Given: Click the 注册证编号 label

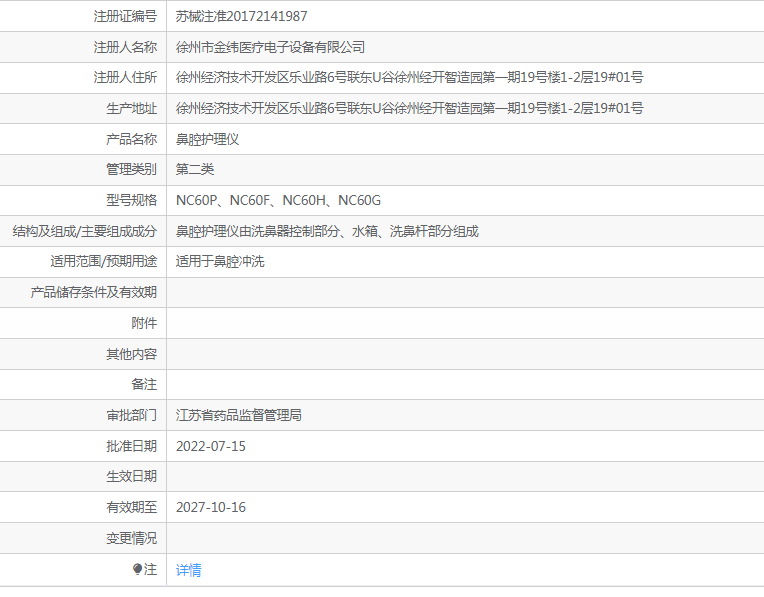Looking at the screenshot, I should click(125, 16).
